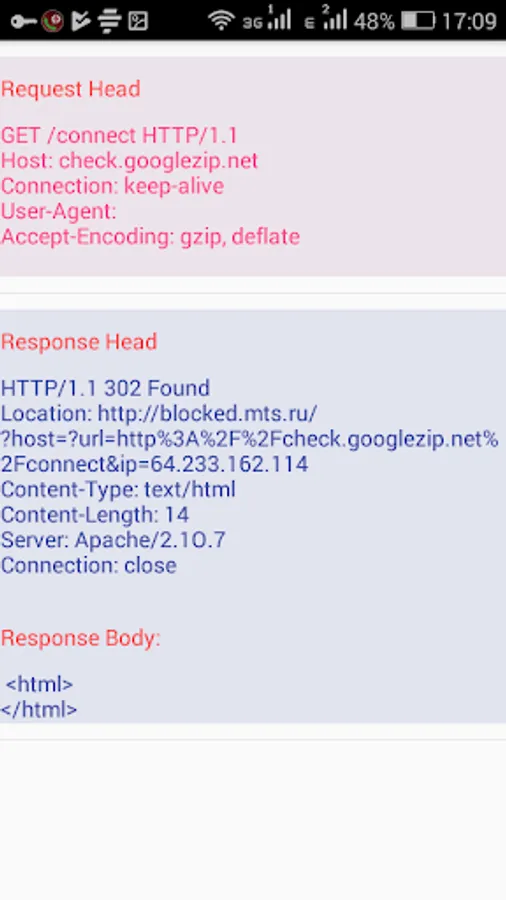Tap the closing </html> tag text
Image resolution: width=506 pixels, height=900 pixels.
point(39,709)
